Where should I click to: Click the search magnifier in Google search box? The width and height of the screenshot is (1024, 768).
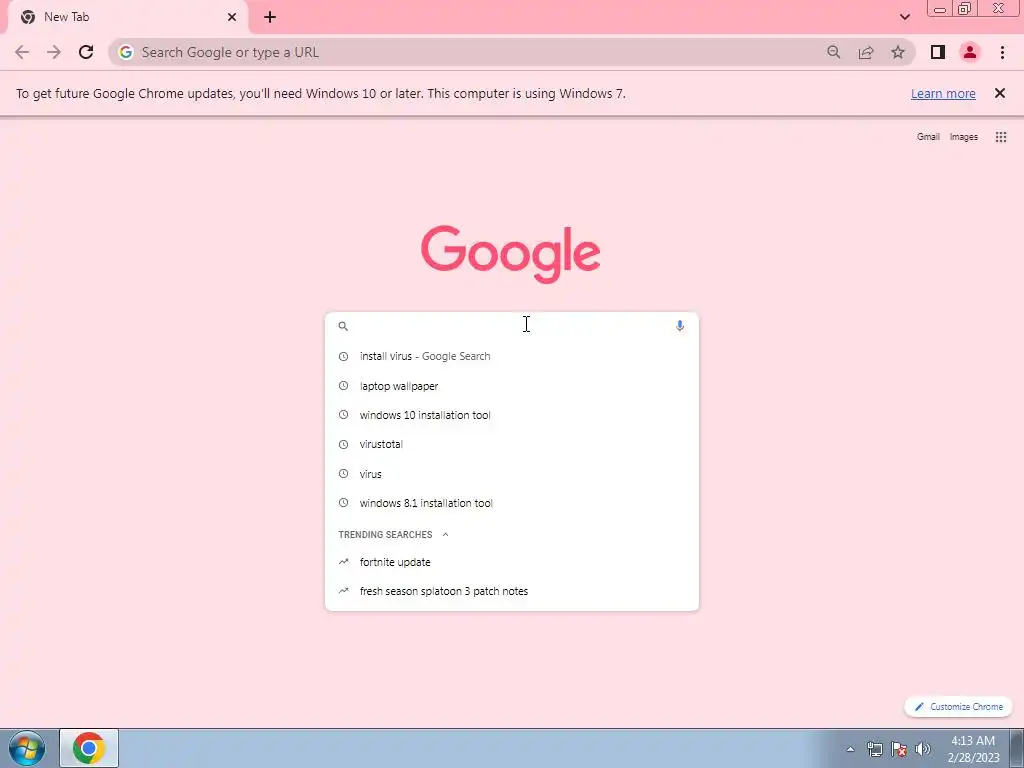tap(343, 326)
